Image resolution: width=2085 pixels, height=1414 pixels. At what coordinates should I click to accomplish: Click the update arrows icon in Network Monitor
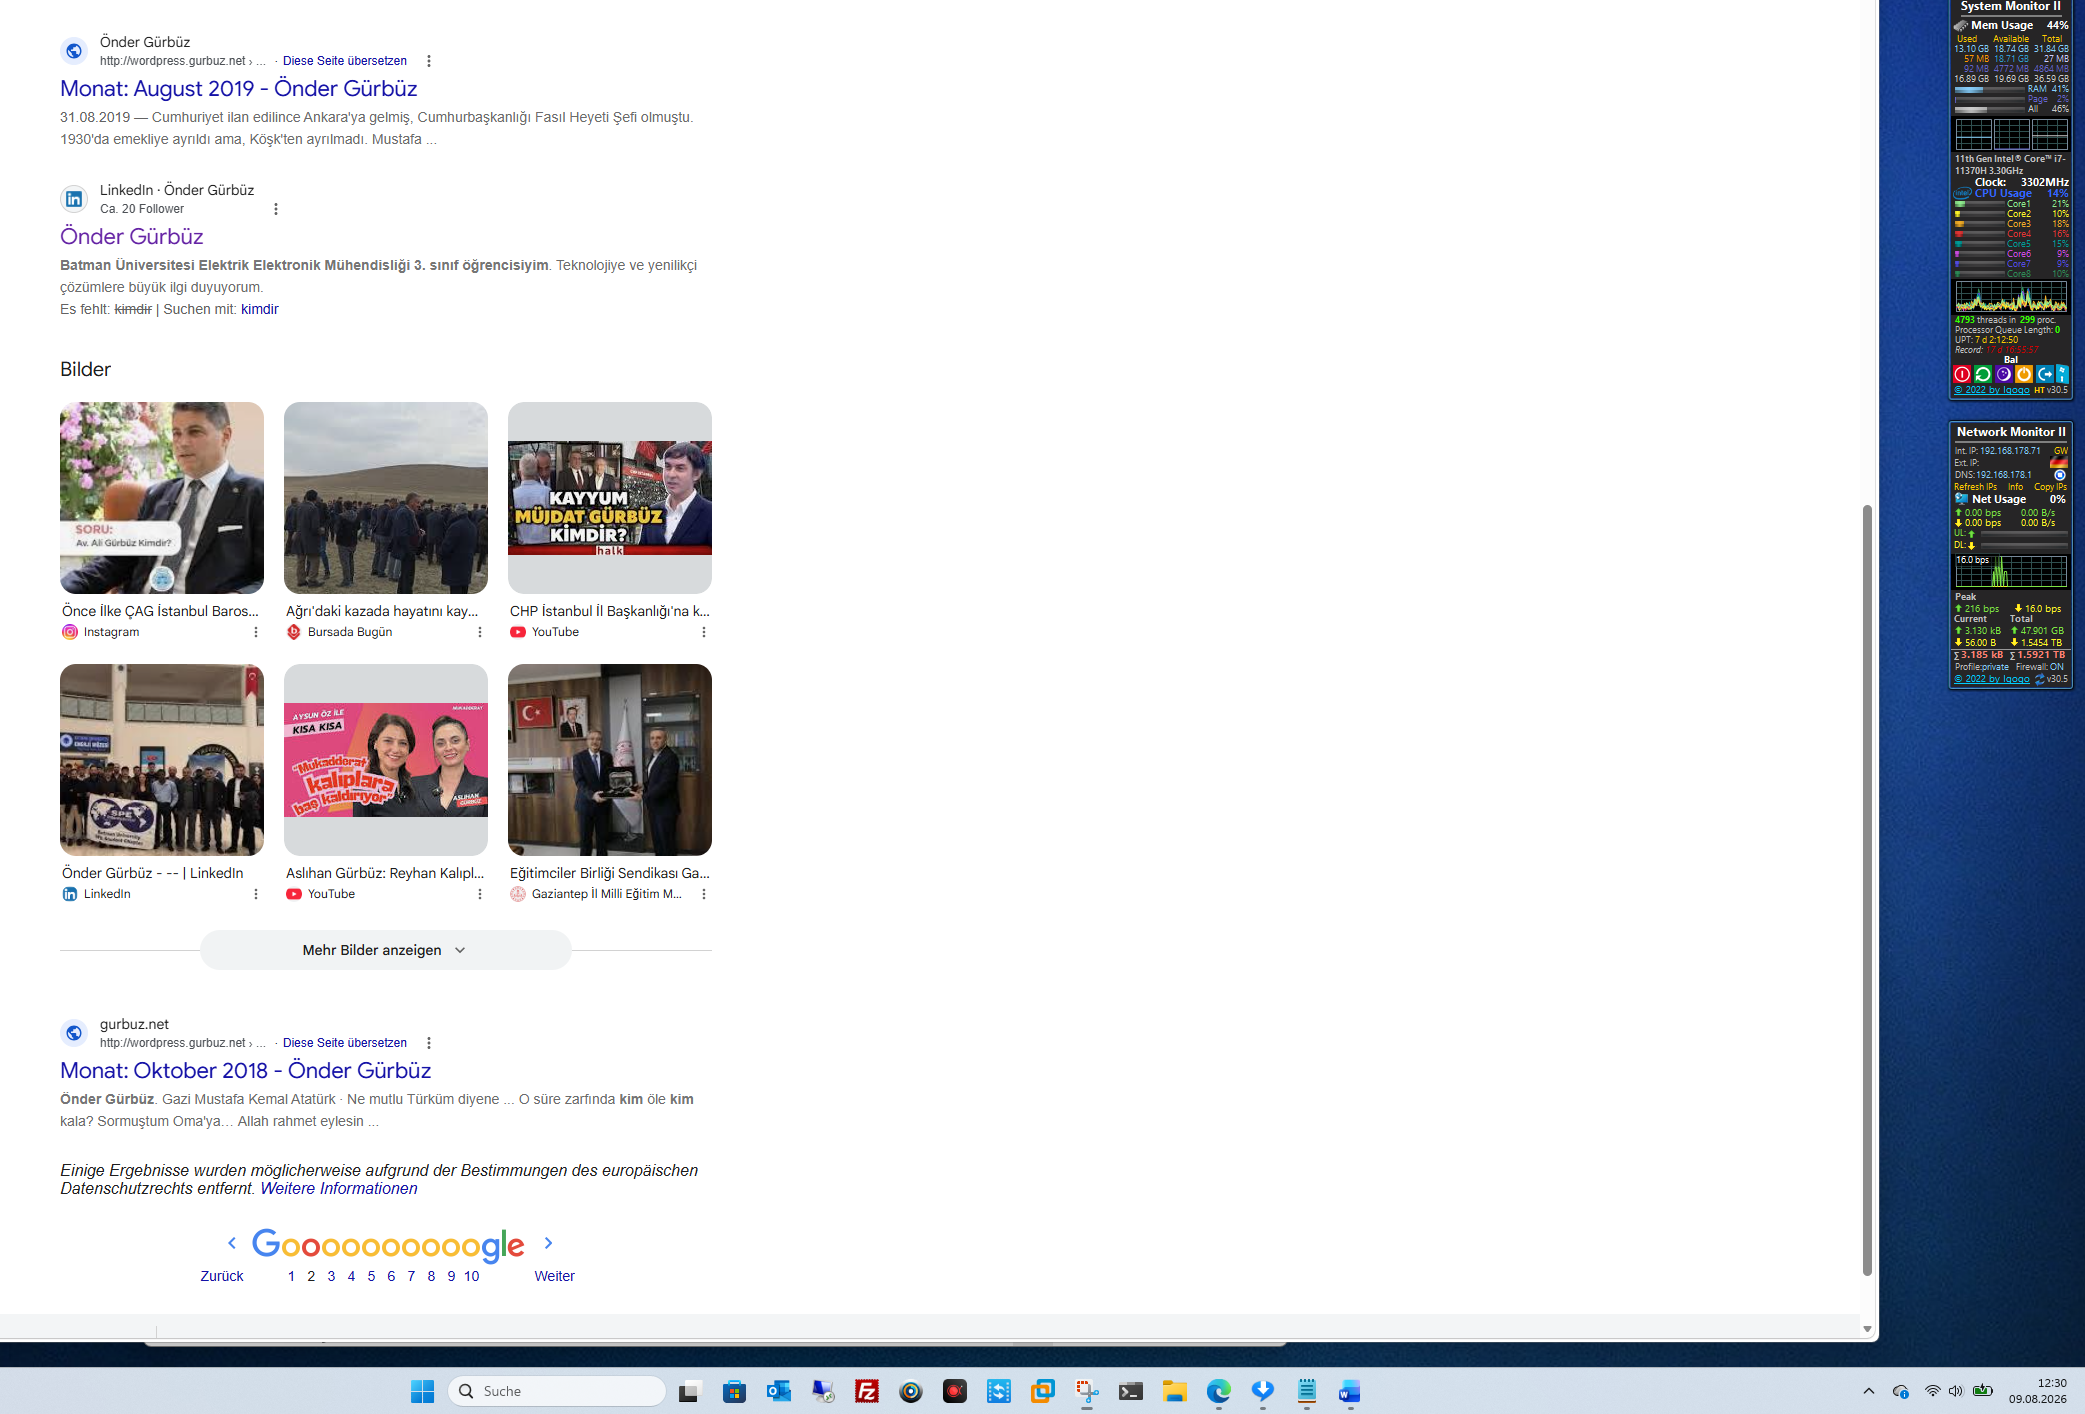click(2039, 679)
